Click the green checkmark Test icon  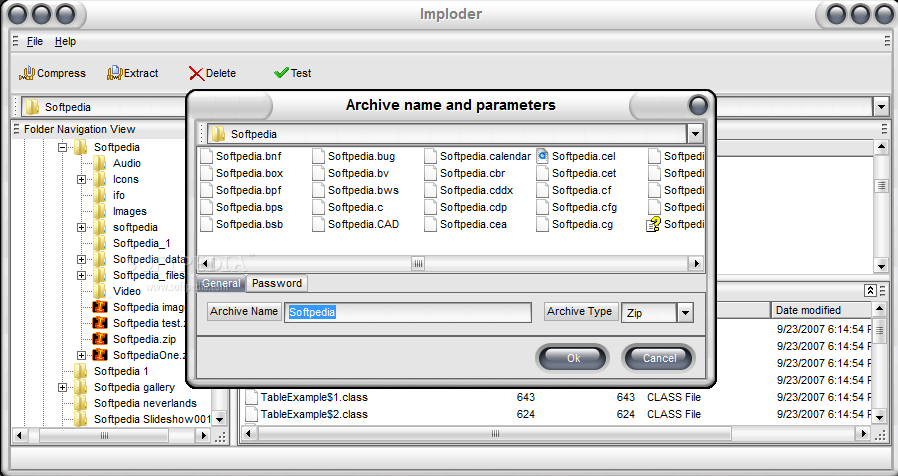(281, 73)
